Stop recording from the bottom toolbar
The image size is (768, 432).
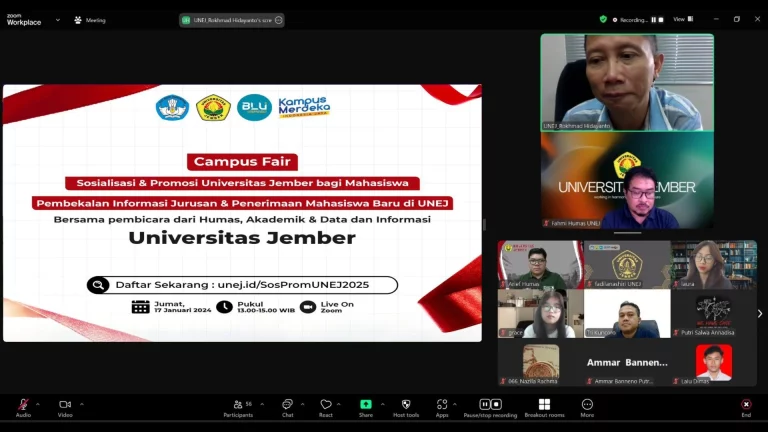coord(496,405)
